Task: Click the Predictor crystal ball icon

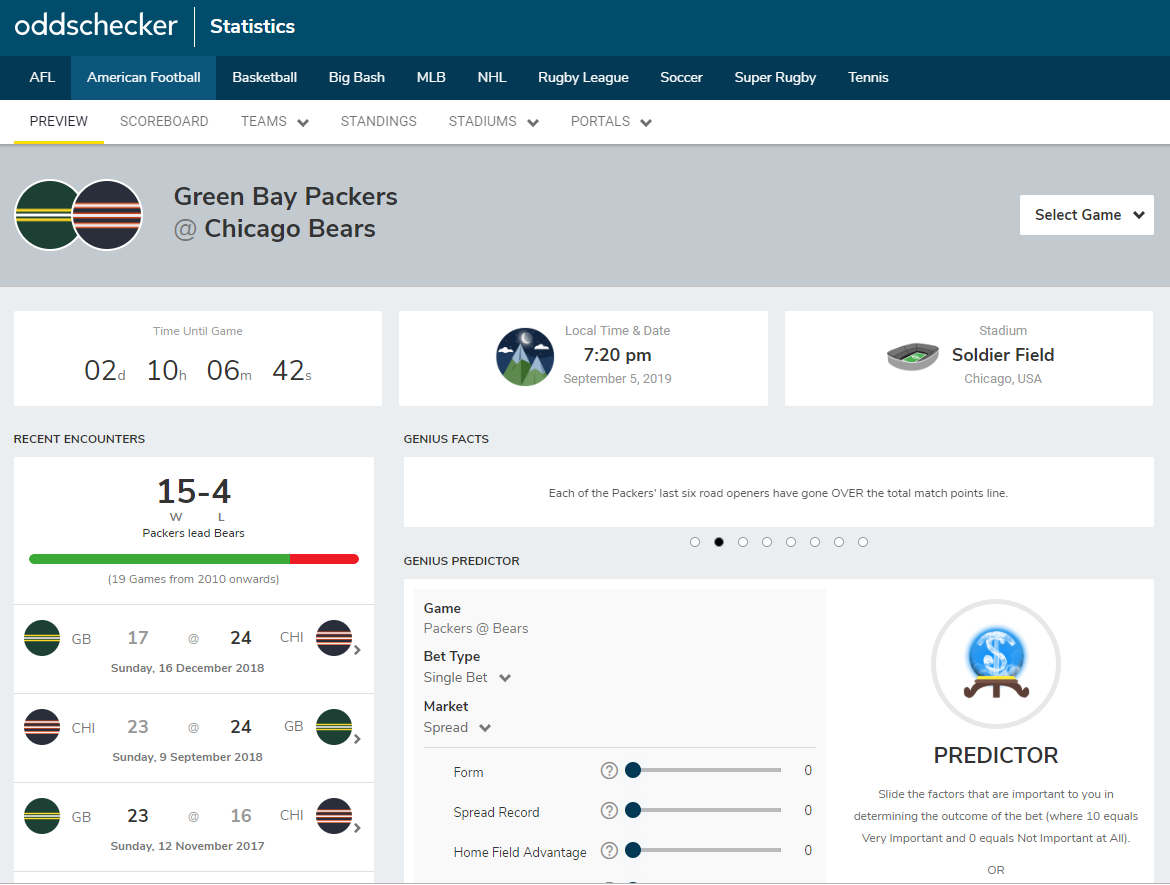Action: point(995,664)
